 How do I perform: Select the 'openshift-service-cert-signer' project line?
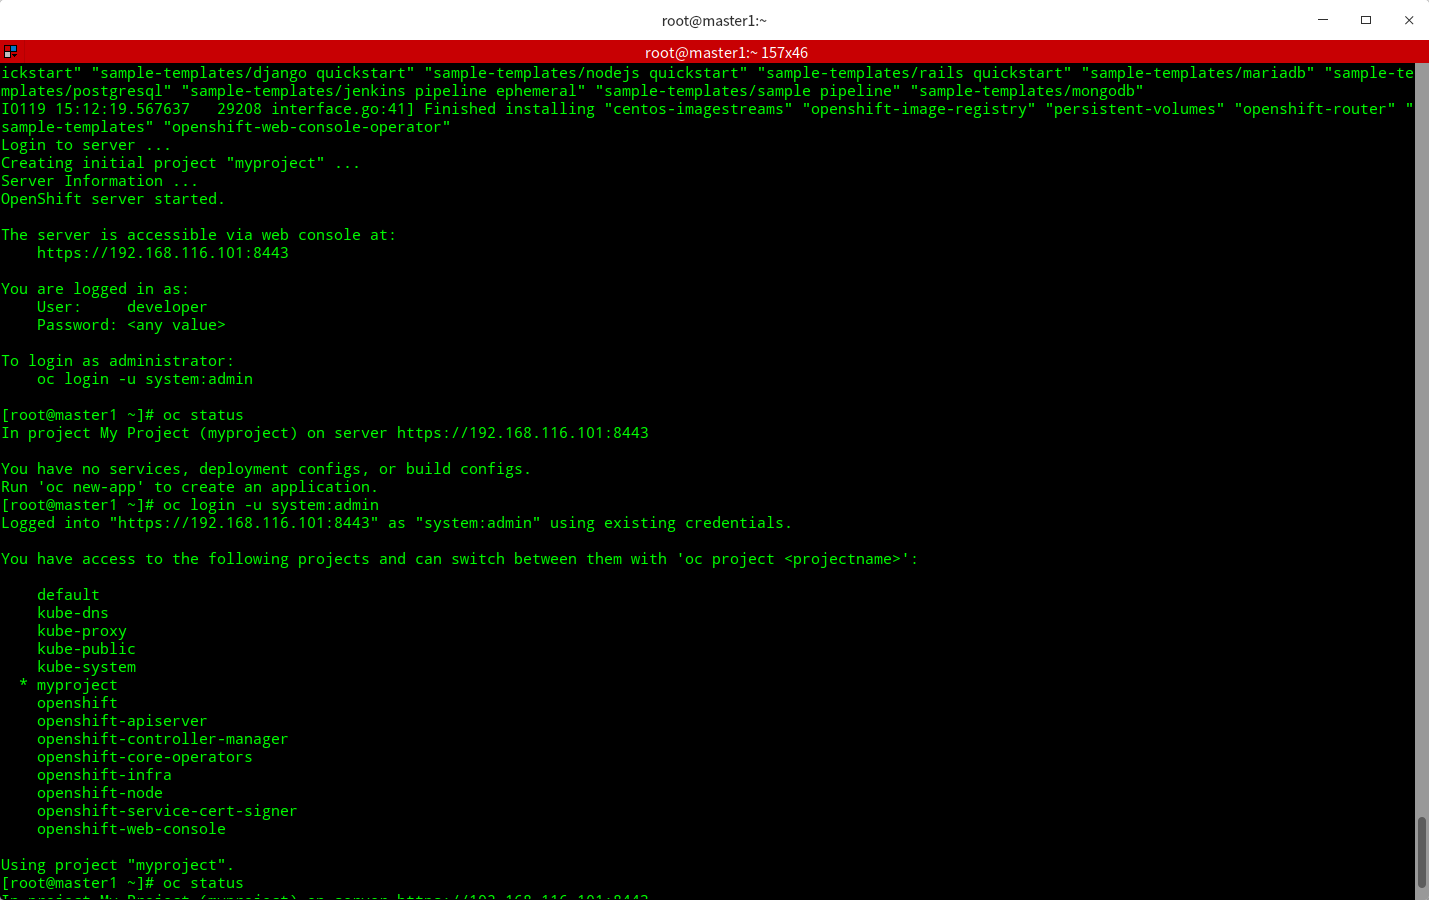[166, 810]
